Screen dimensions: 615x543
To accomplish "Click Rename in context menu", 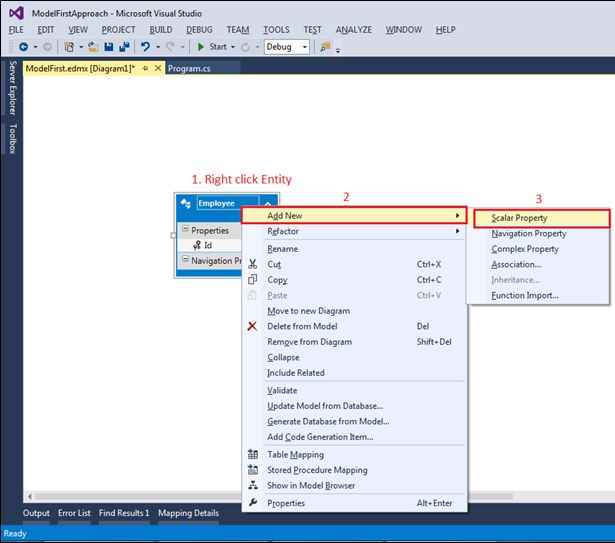I will (355, 249).
